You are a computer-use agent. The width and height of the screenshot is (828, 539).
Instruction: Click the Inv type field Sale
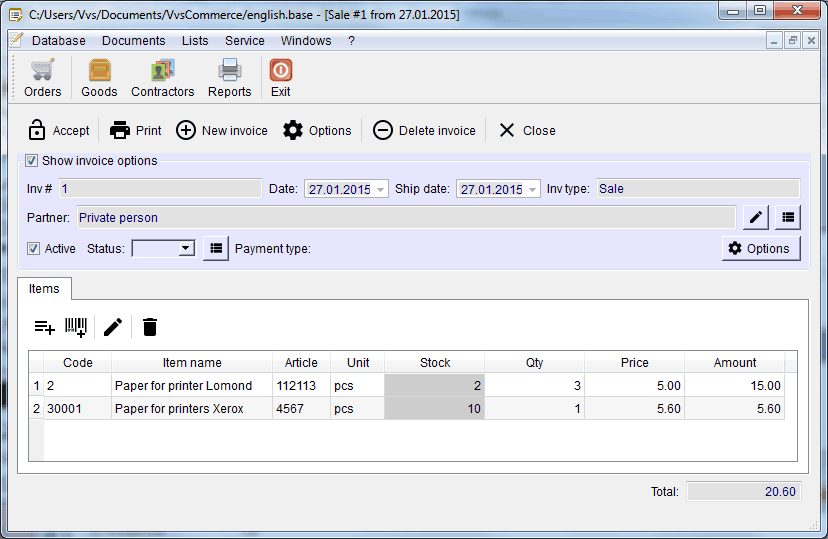(698, 188)
